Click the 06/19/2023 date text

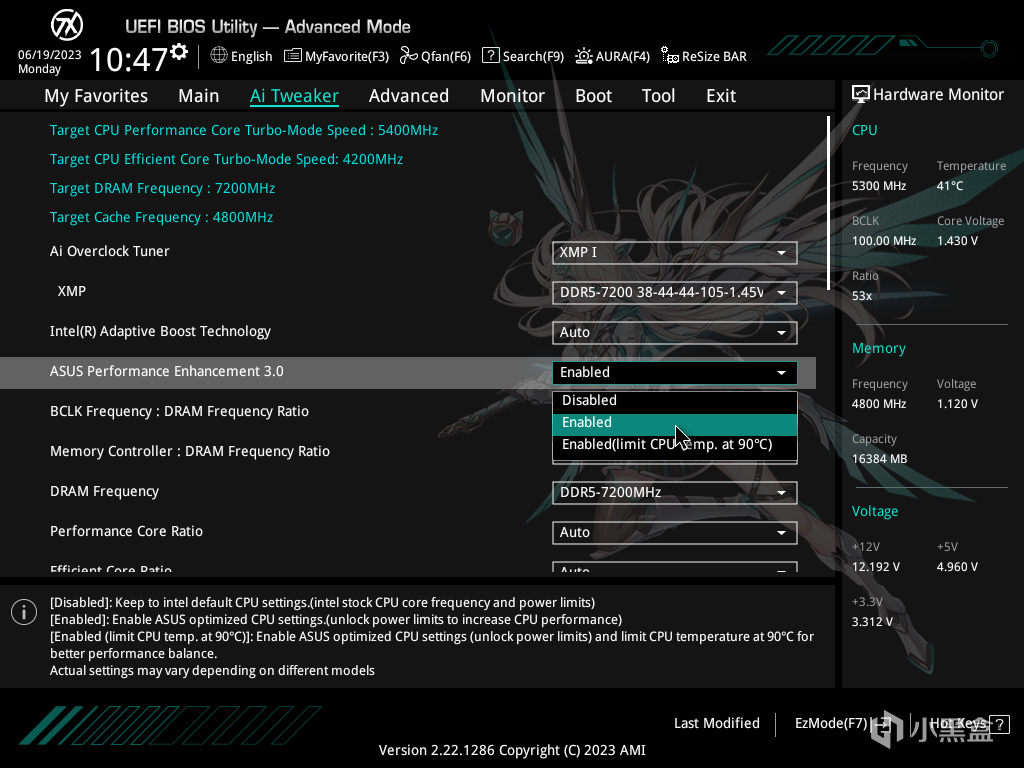click(x=50, y=55)
